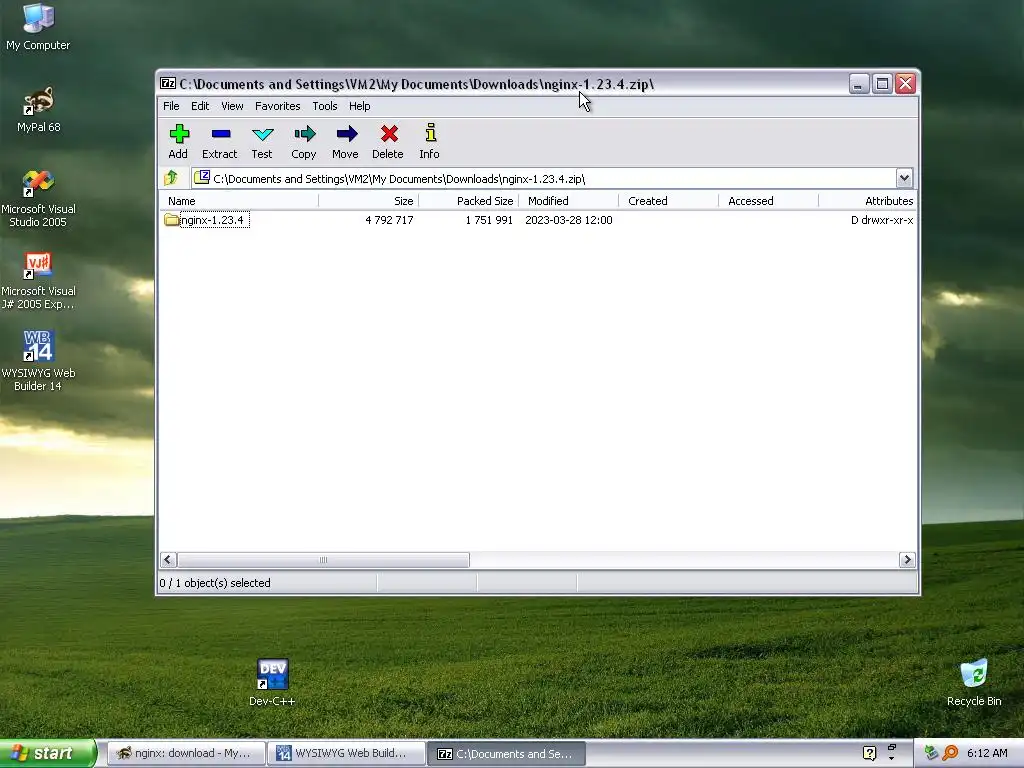This screenshot has width=1024, height=768.
Task: Sort by the Modified column header
Action: 568,201
